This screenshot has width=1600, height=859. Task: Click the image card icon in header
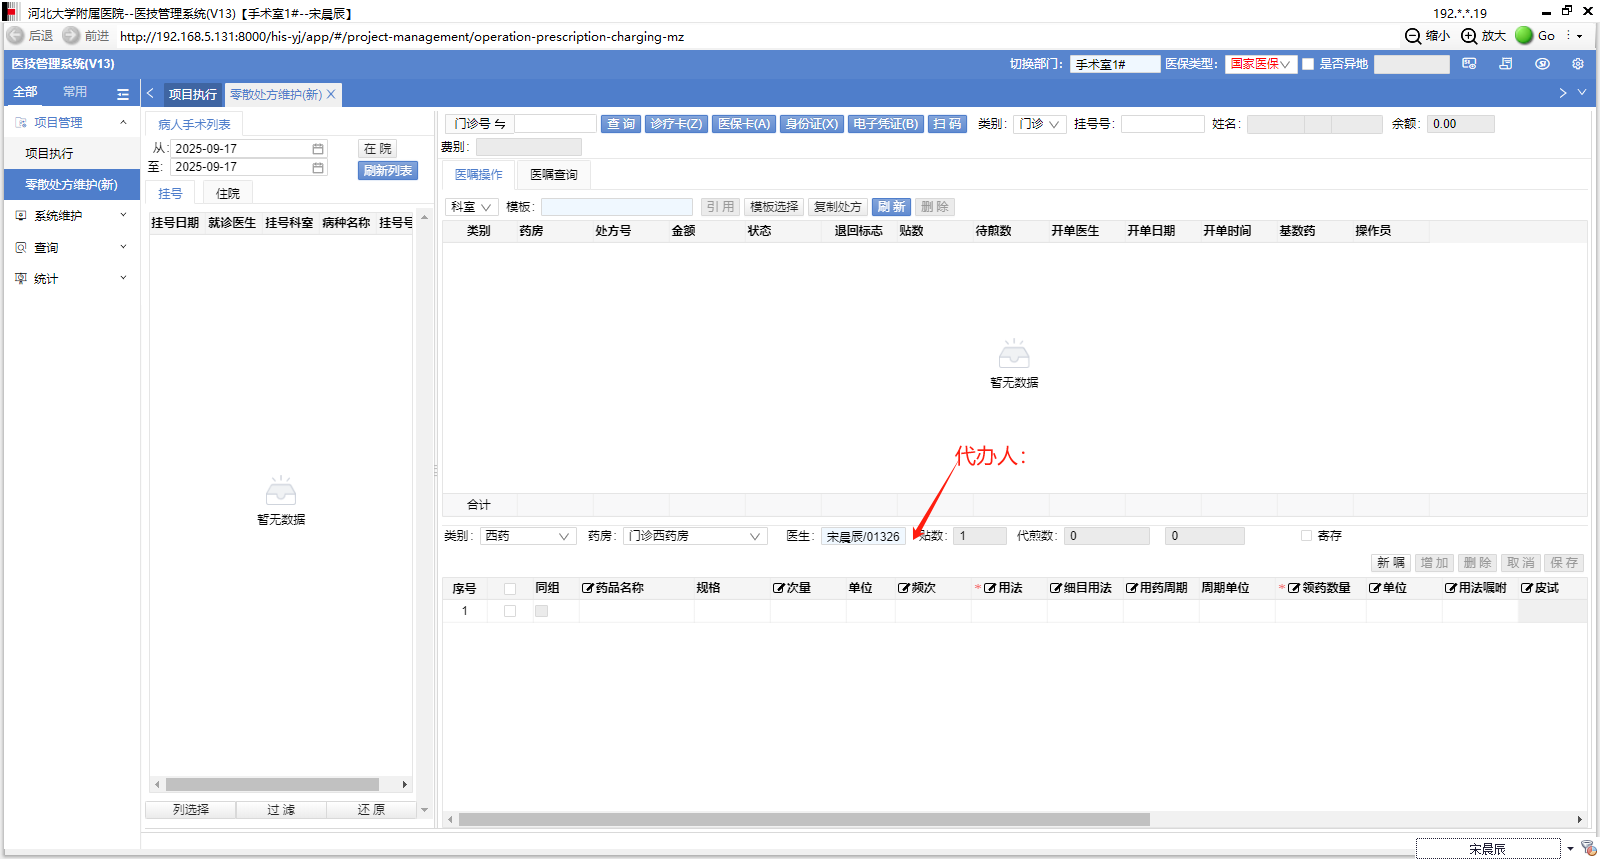pyautogui.click(x=1469, y=64)
